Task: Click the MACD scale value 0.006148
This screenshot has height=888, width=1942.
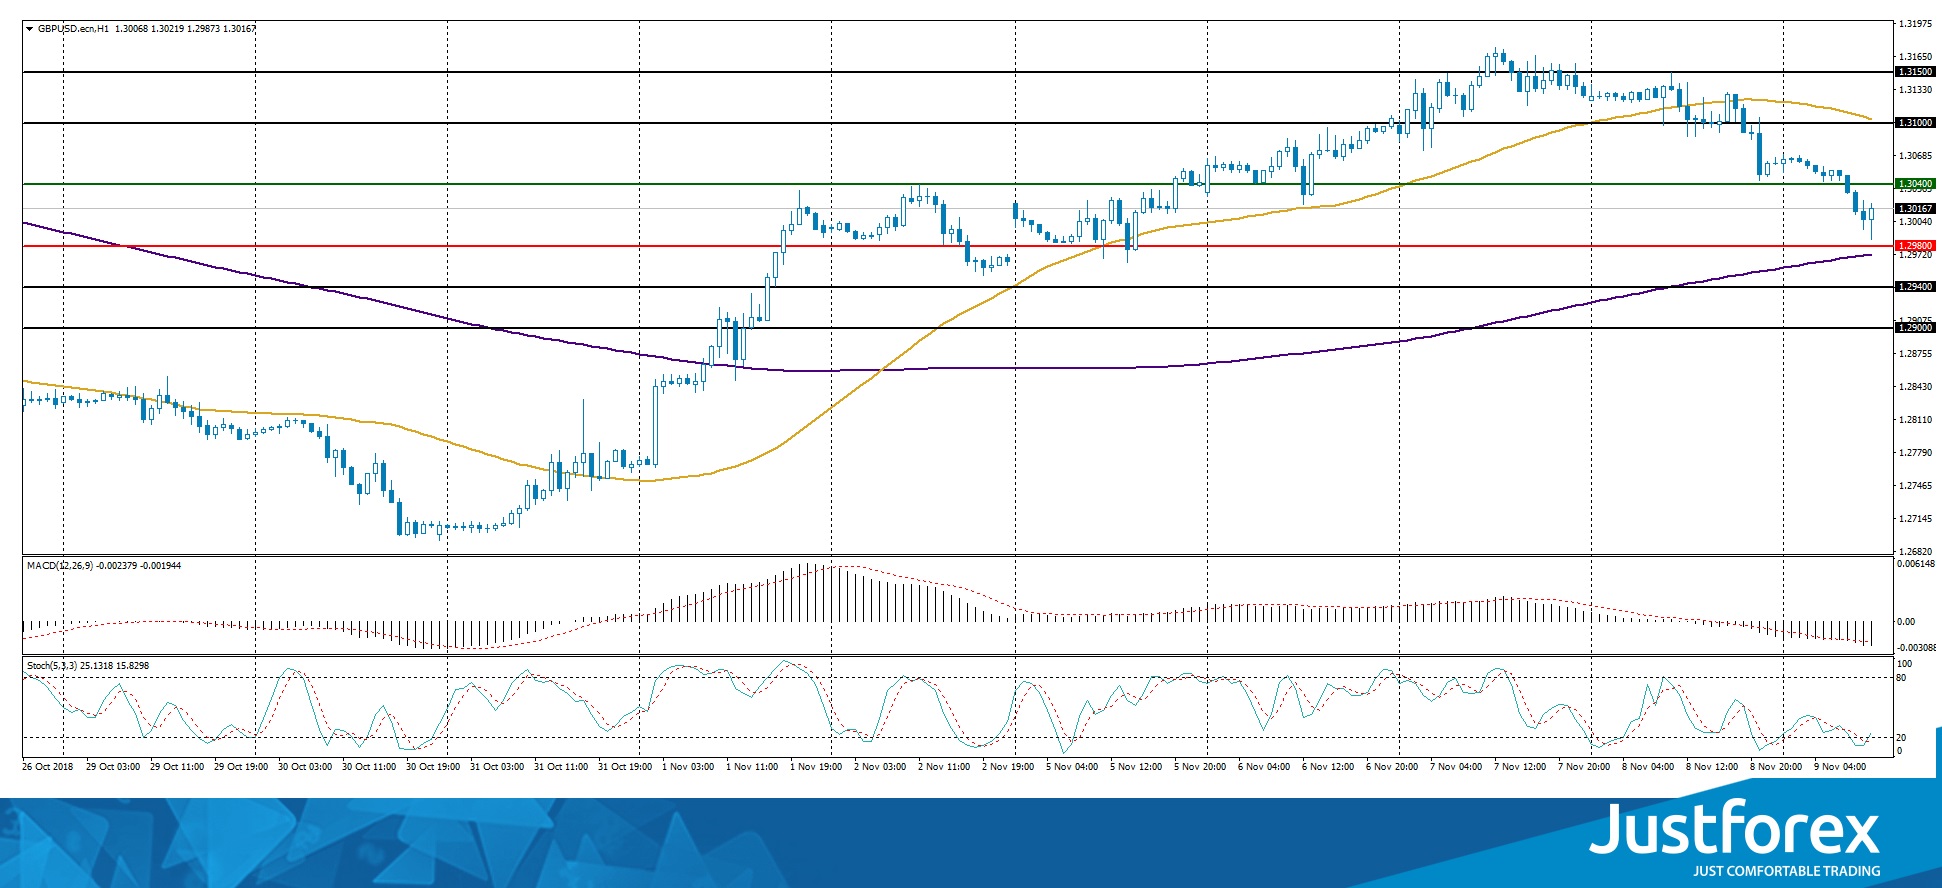Action: pos(1916,564)
